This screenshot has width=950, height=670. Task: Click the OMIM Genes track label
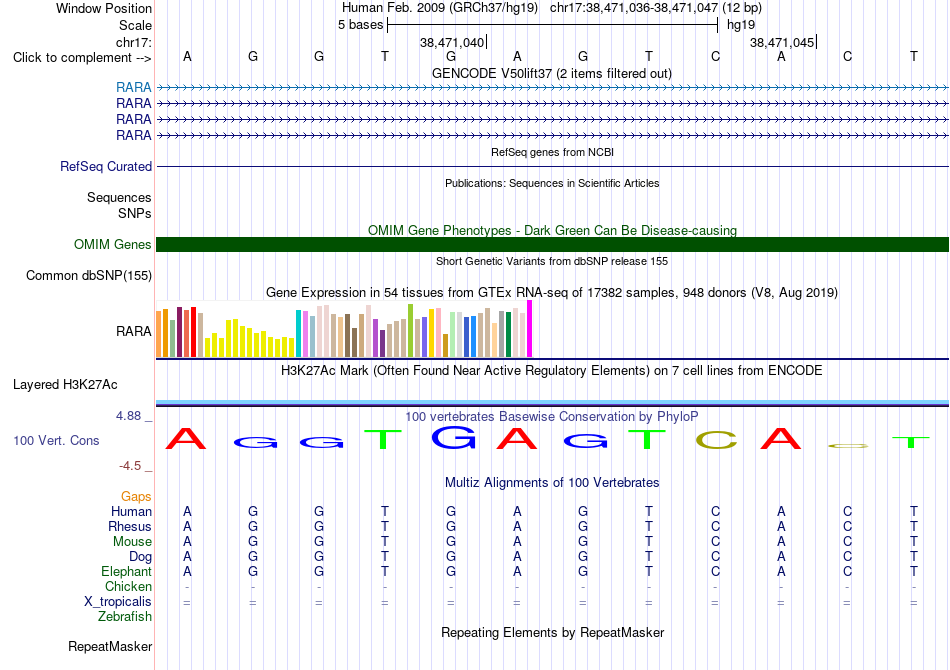pos(112,245)
